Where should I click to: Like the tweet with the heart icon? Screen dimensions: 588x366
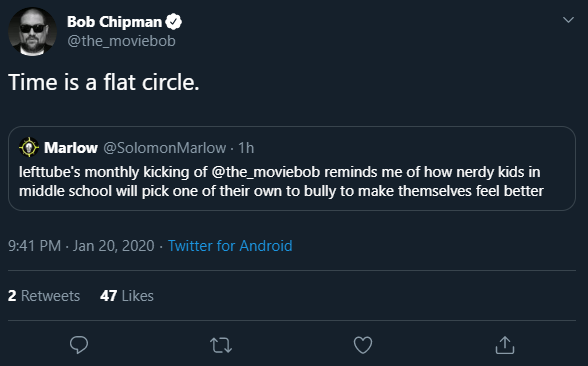[363, 345]
